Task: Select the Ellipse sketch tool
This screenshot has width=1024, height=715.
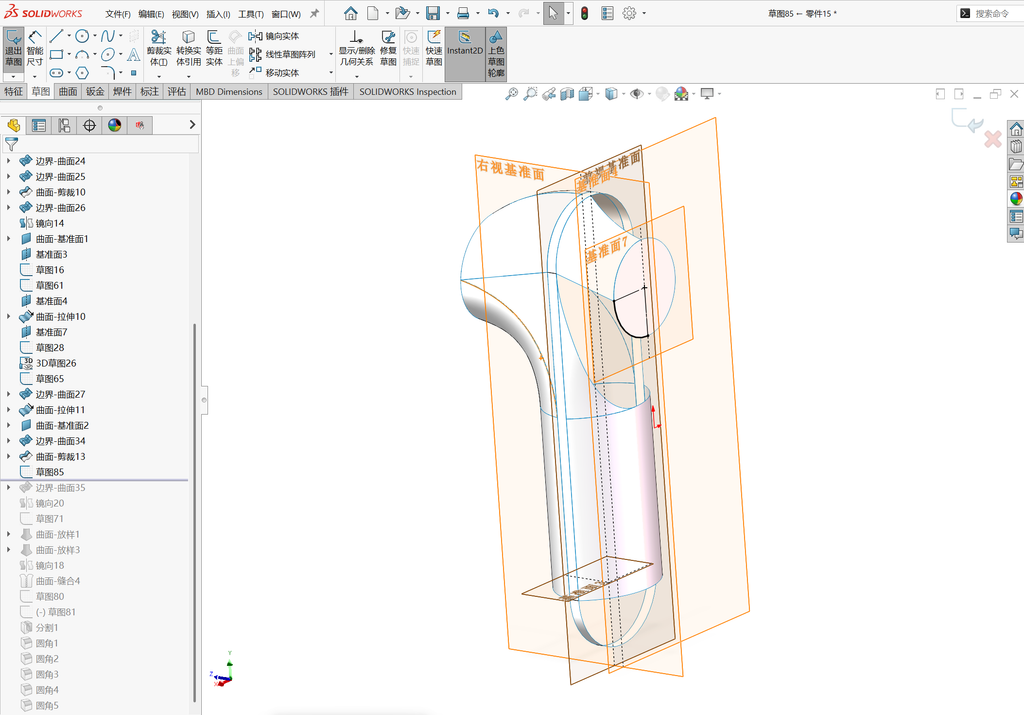Action: [108, 54]
